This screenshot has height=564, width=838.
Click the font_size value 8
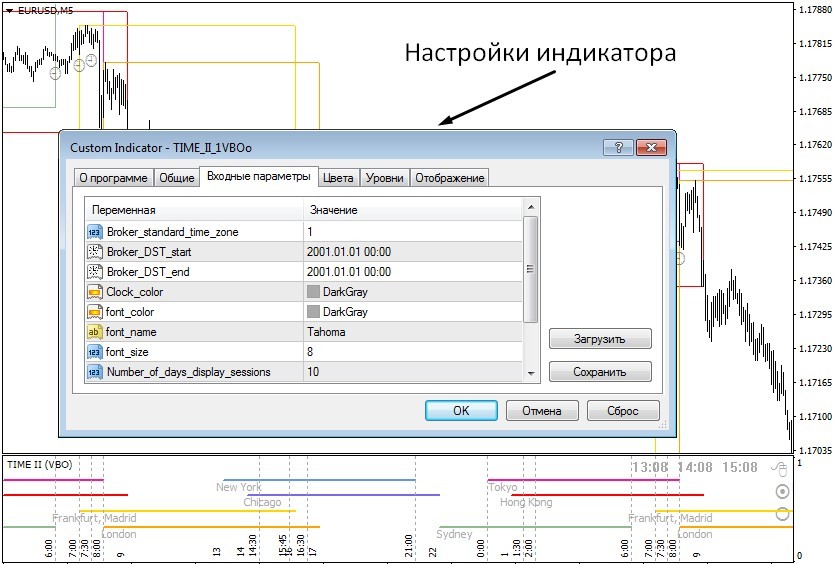click(310, 352)
